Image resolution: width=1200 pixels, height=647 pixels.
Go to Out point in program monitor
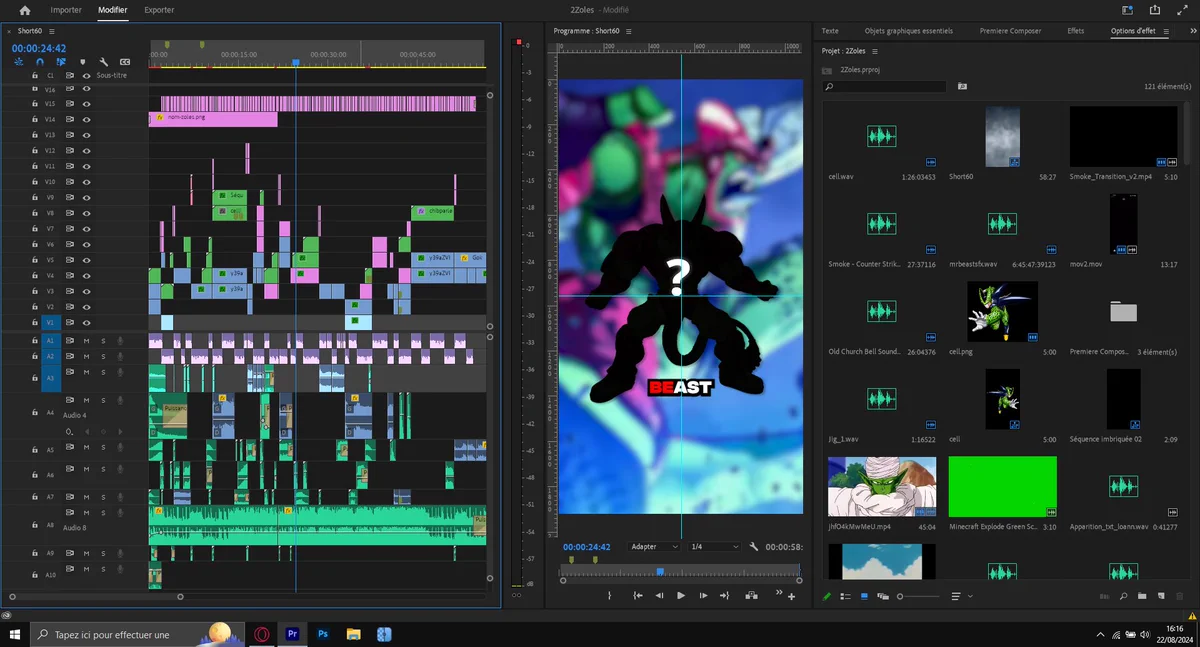726,595
